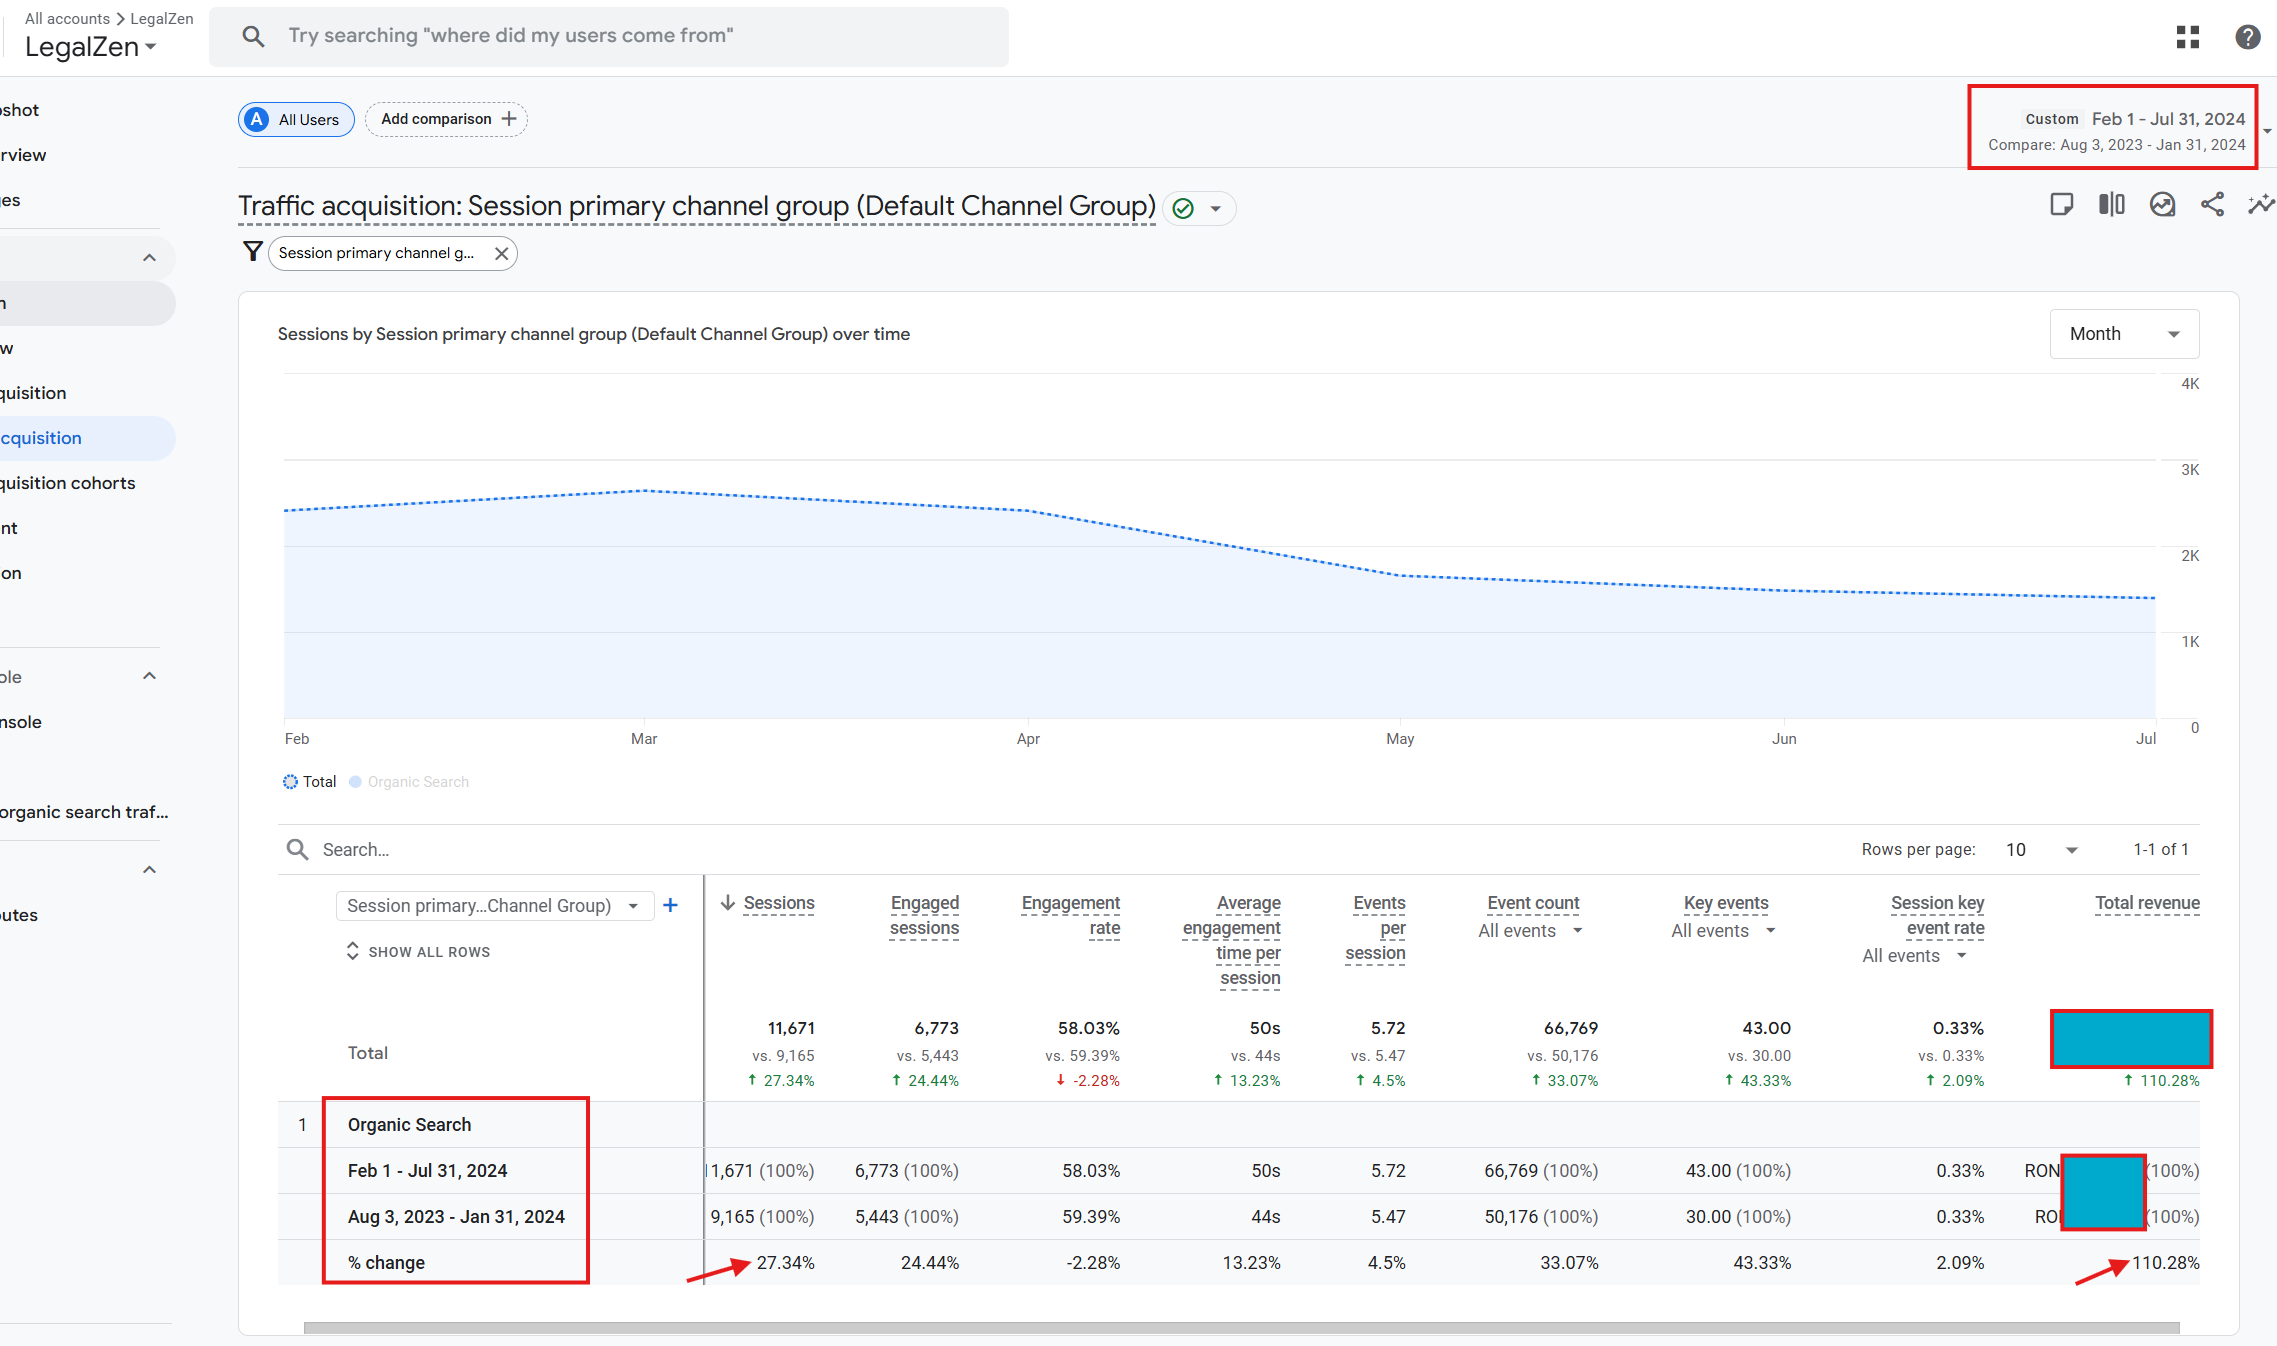Open the Month granularity dropdown
This screenshot has height=1346, width=2277.
coord(2124,334)
